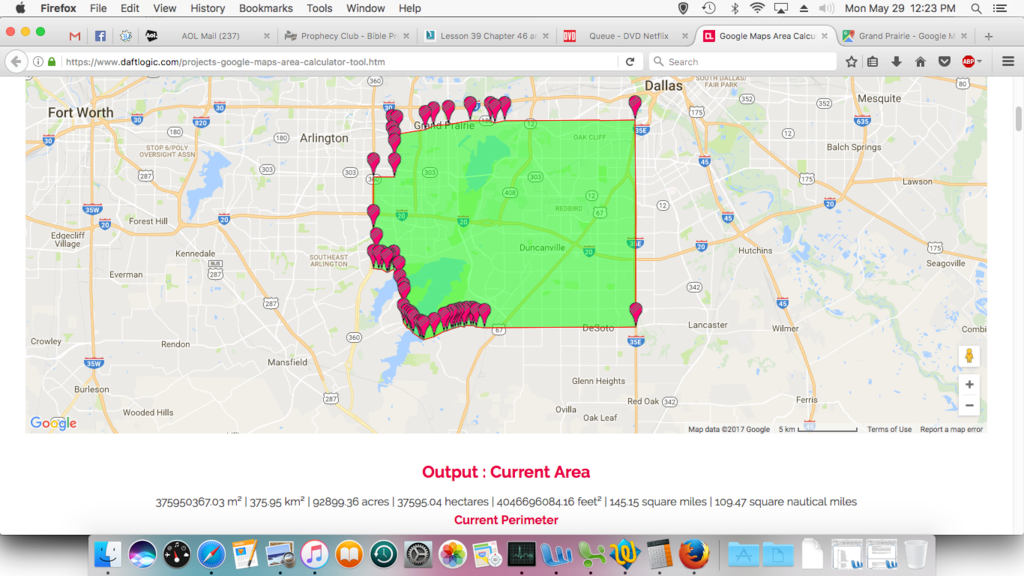
Task: Click the page's vertical scrollbar thumb
Action: point(1018,118)
